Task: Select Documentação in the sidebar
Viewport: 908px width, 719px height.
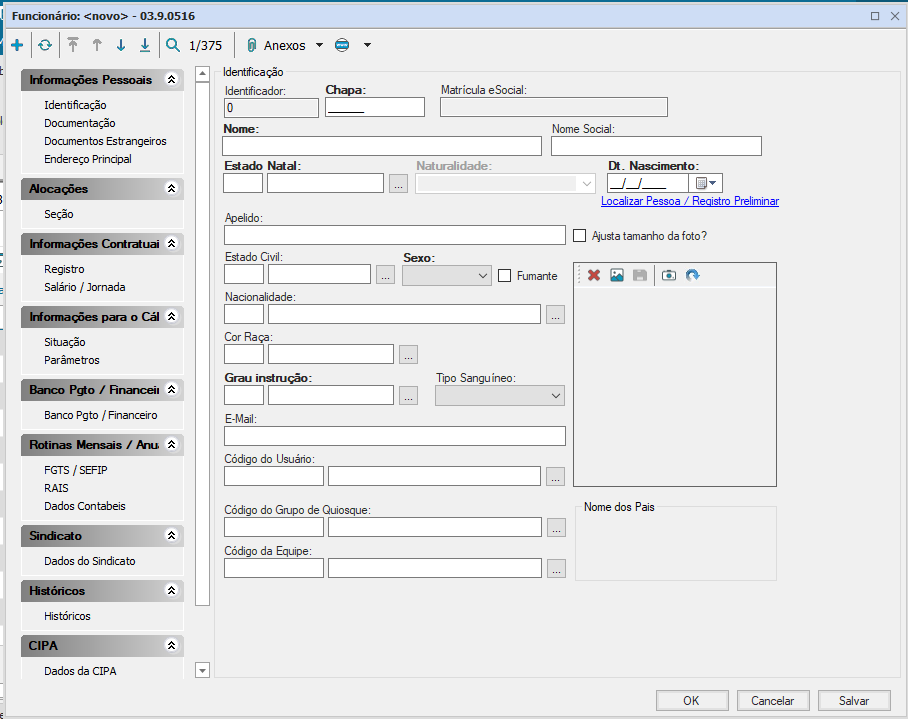Action: coord(80,123)
